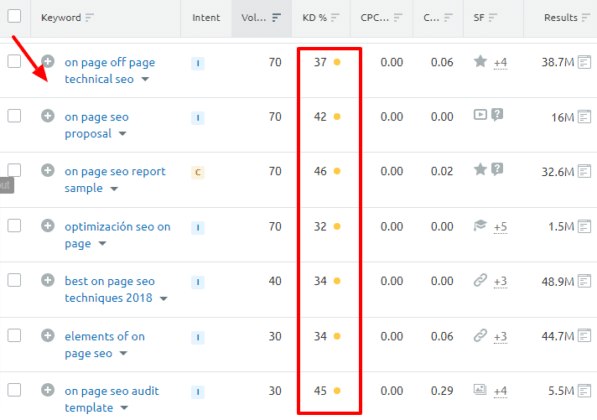Click image SERP feature icon for audit template row
597x420 pixels.
point(480,389)
